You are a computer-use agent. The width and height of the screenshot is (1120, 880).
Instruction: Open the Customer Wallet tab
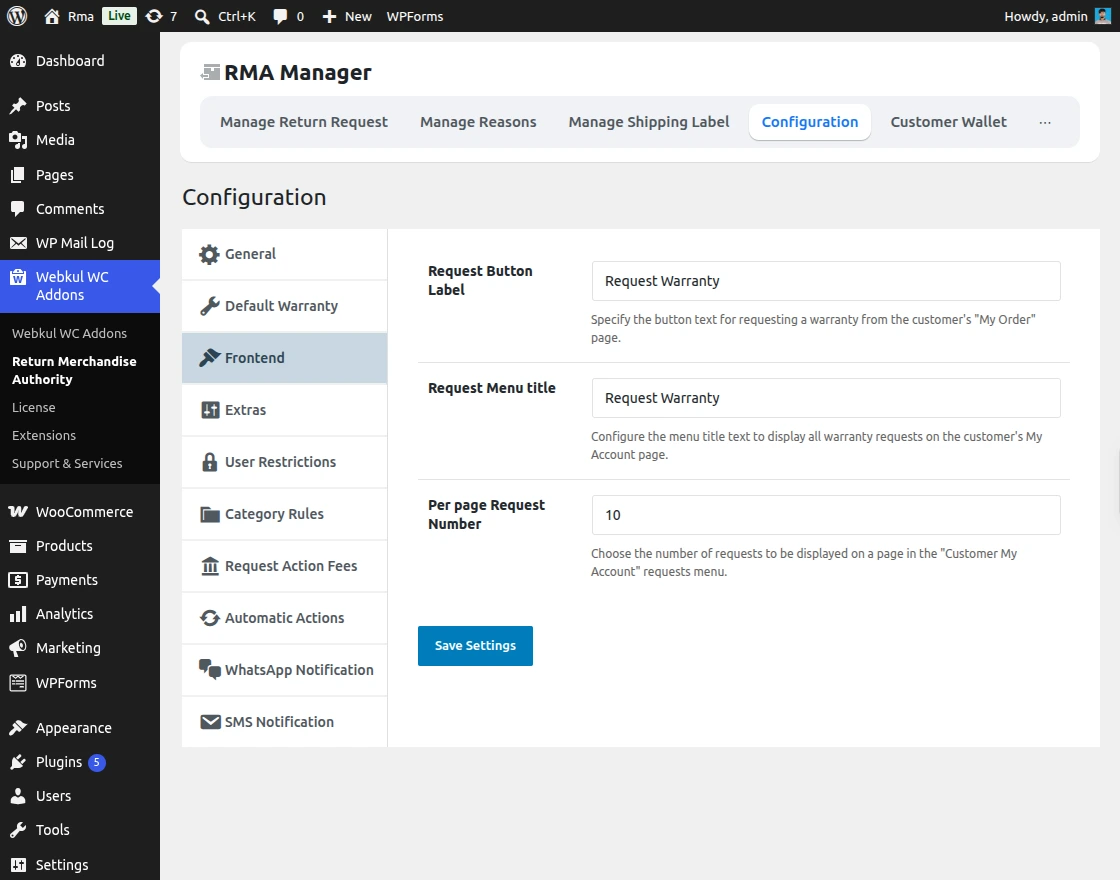(949, 122)
